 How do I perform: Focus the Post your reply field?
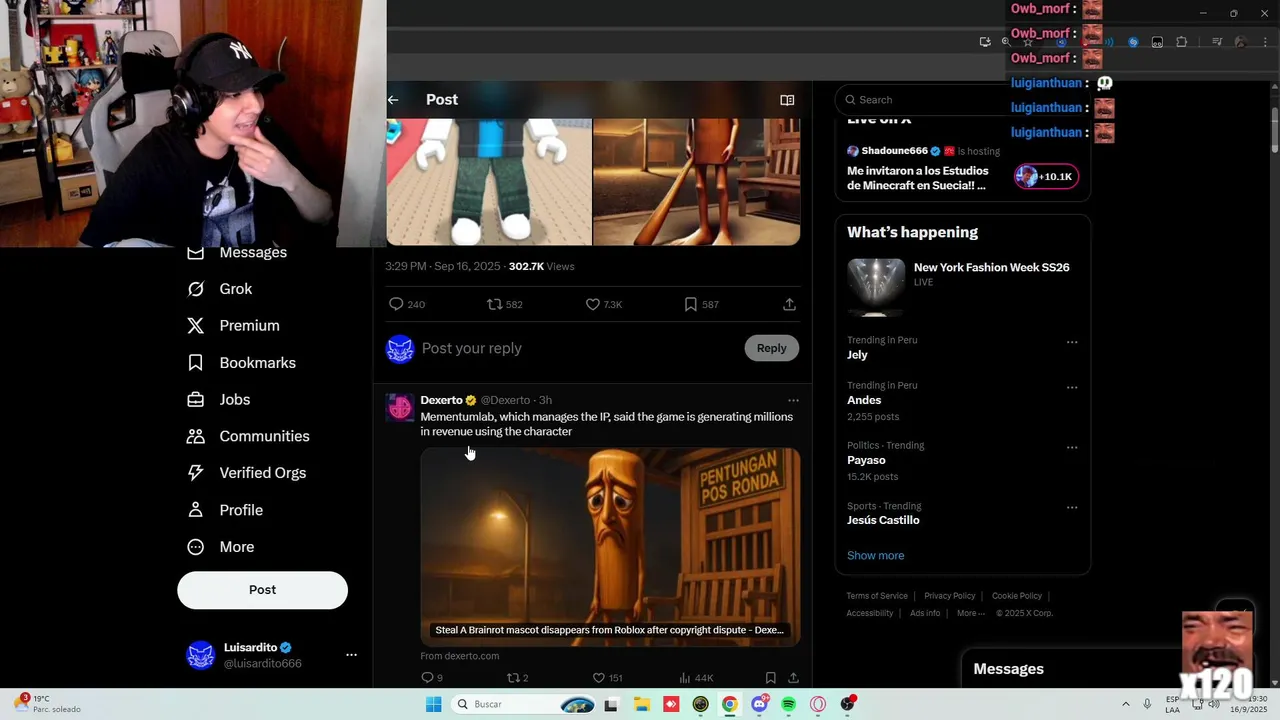click(x=580, y=348)
